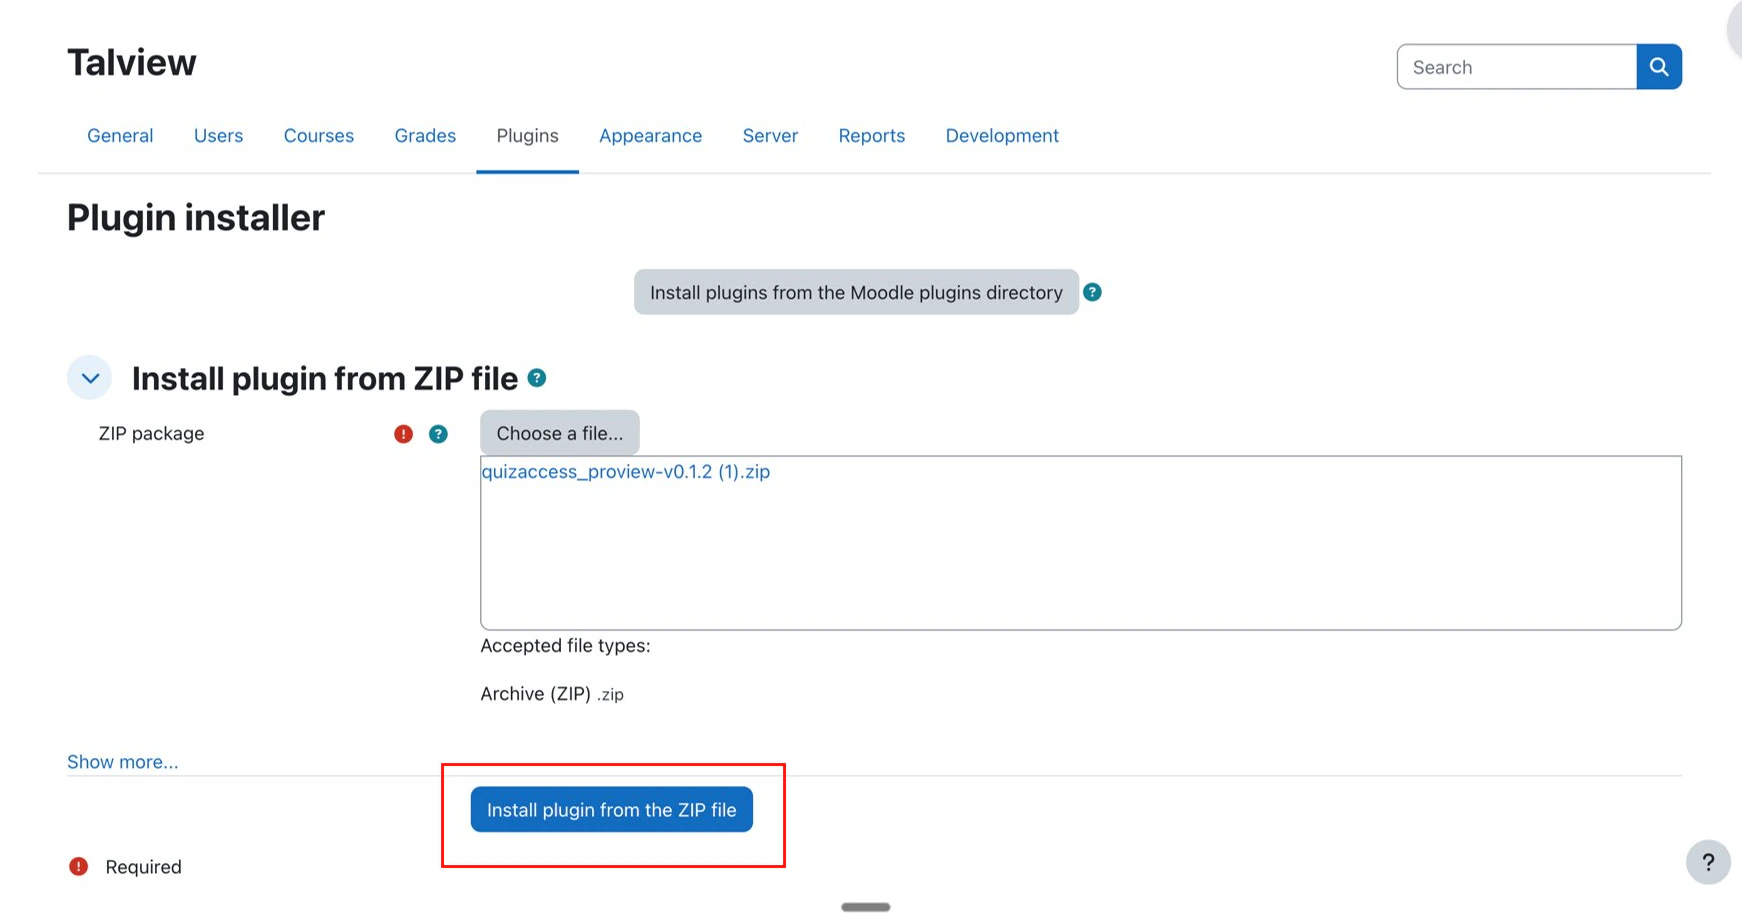Click Install plugin from the ZIP file button
1742x914 pixels.
pyautogui.click(x=612, y=810)
